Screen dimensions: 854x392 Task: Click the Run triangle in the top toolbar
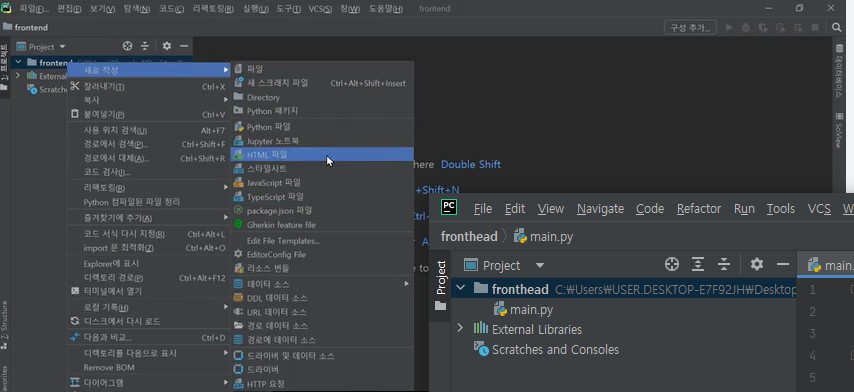729,27
